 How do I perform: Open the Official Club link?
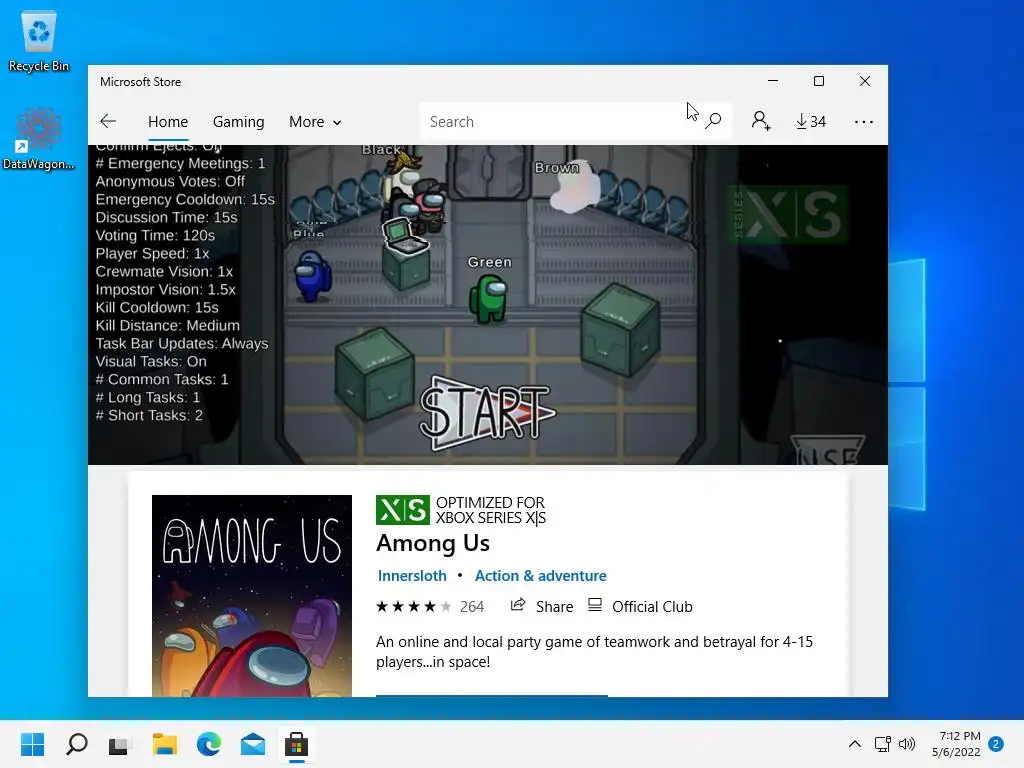(x=640, y=606)
